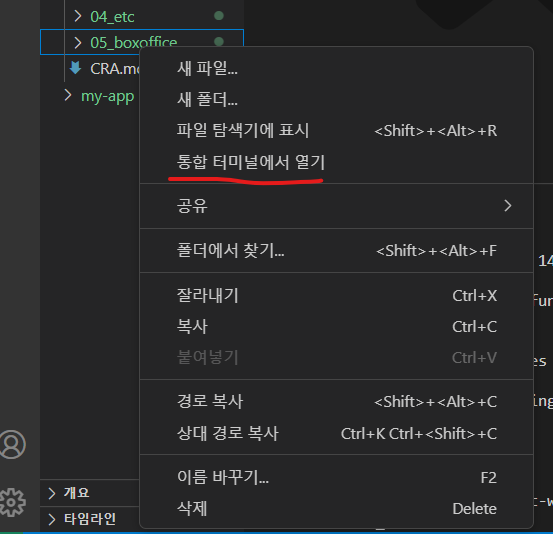Select 폴더에서 찾기... menu entry
The height and width of the screenshot is (534, 553).
(336, 251)
